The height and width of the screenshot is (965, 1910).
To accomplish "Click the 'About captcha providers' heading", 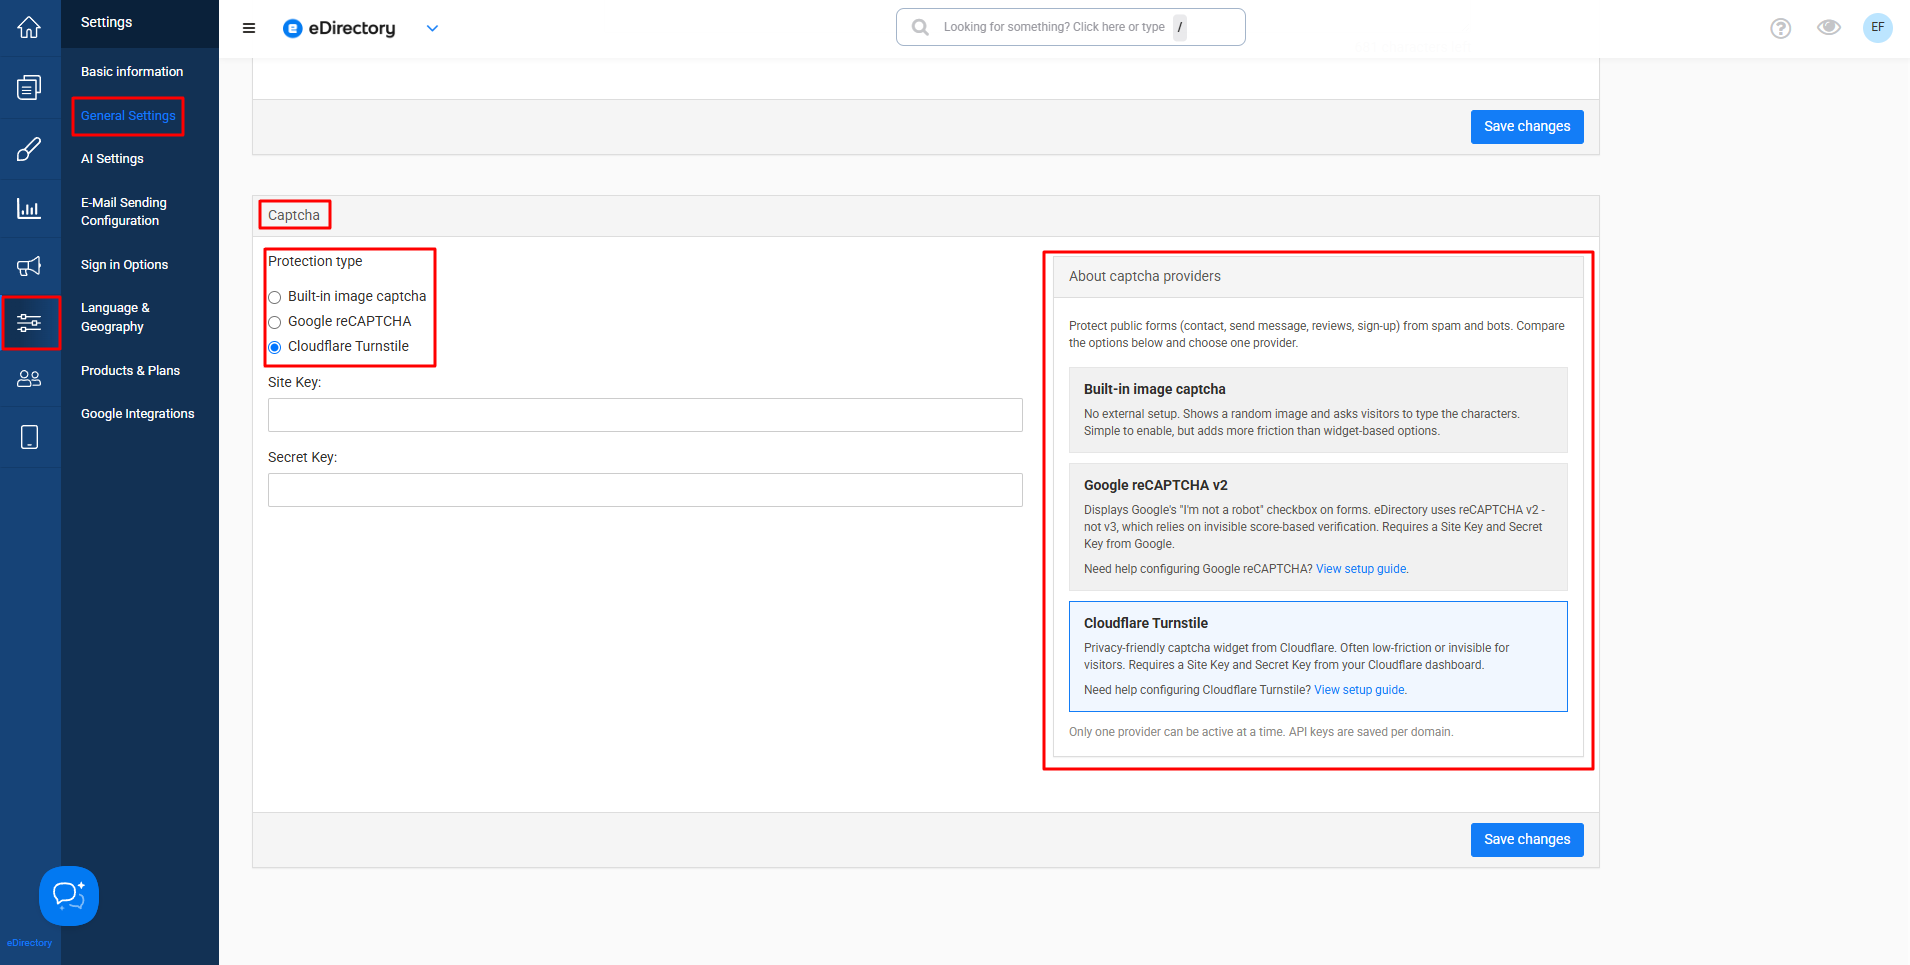I will [1145, 277].
